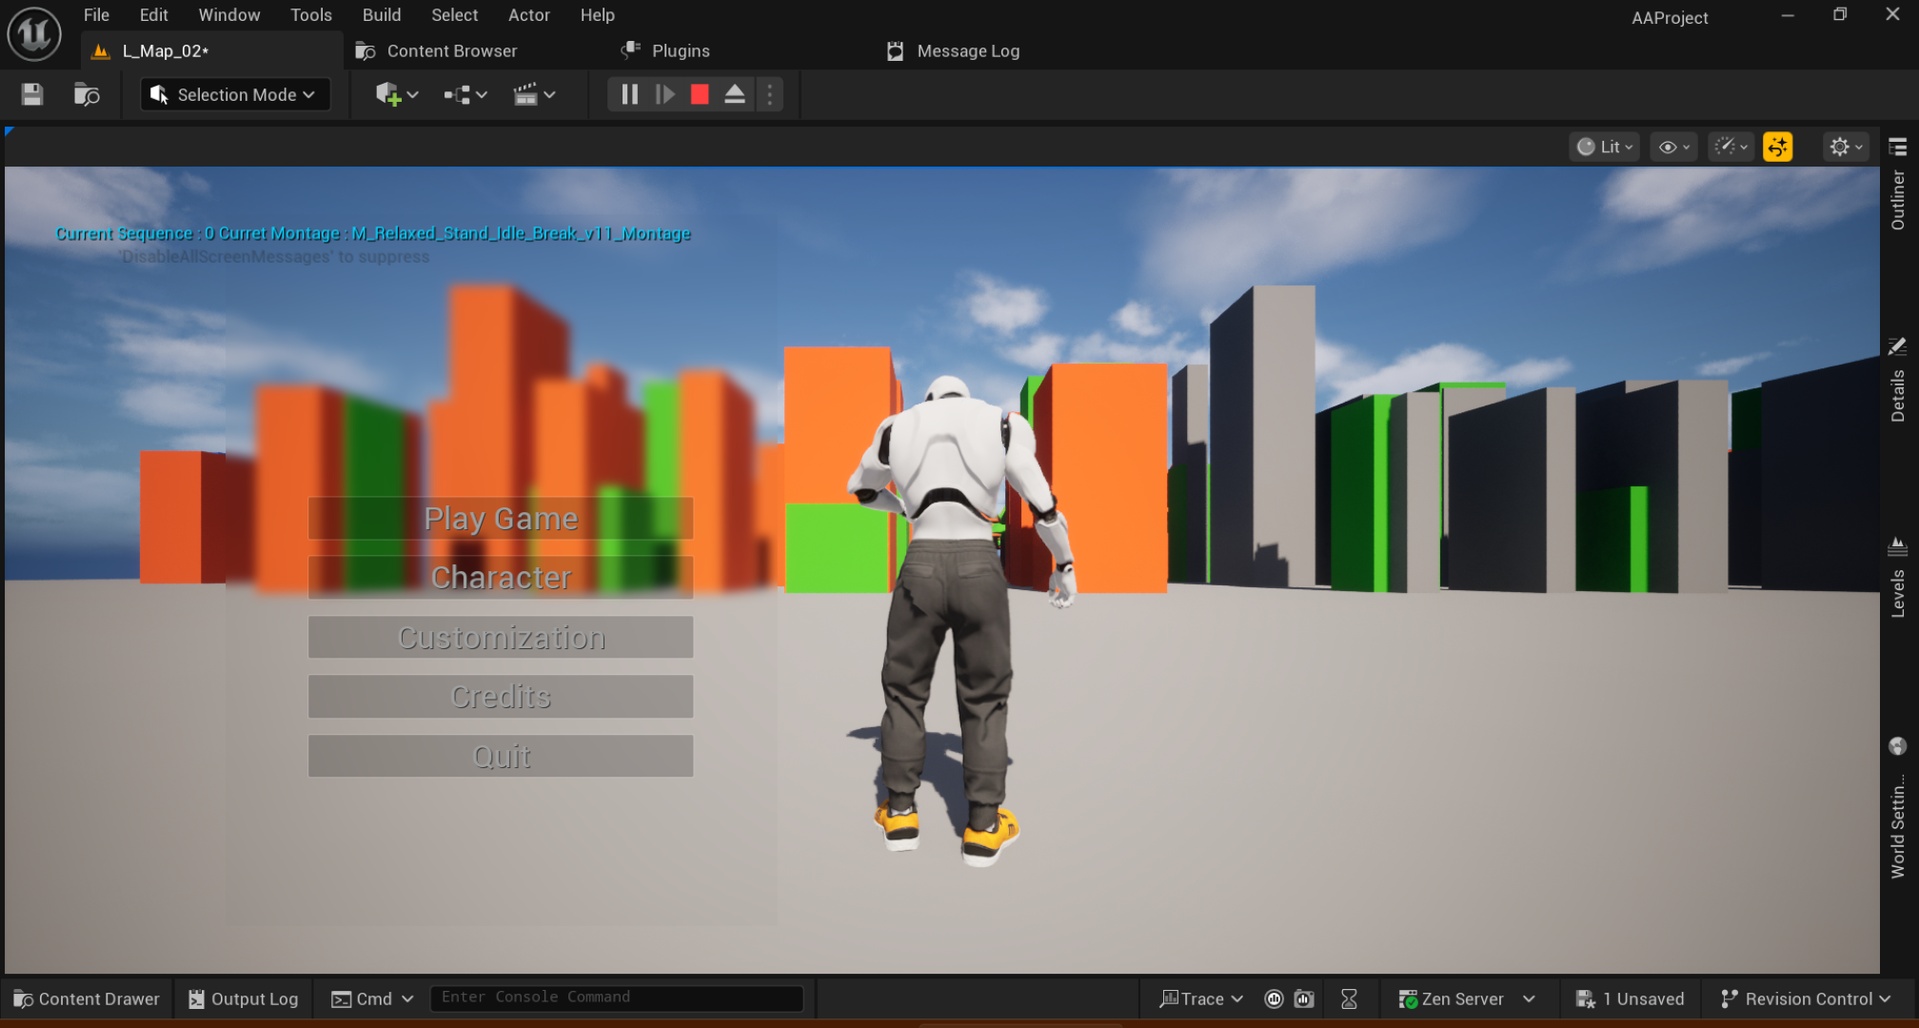This screenshot has width=1919, height=1028.
Task: Open the Build menu
Action: click(381, 15)
